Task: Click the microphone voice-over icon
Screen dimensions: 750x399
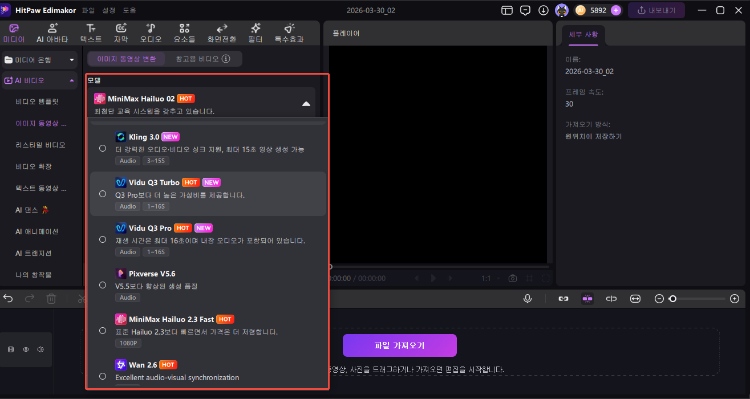Action: 528,299
